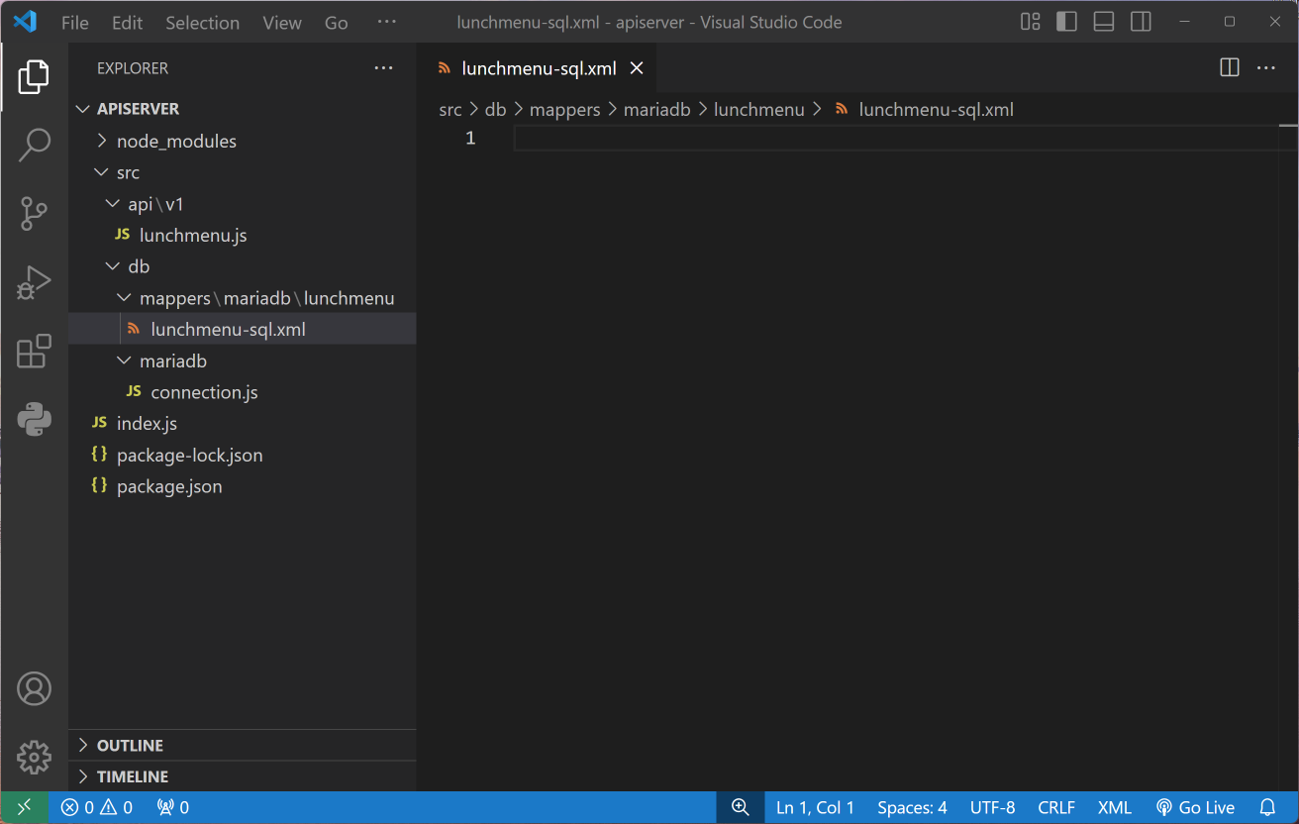Click the remote window indicator icon

[24, 807]
